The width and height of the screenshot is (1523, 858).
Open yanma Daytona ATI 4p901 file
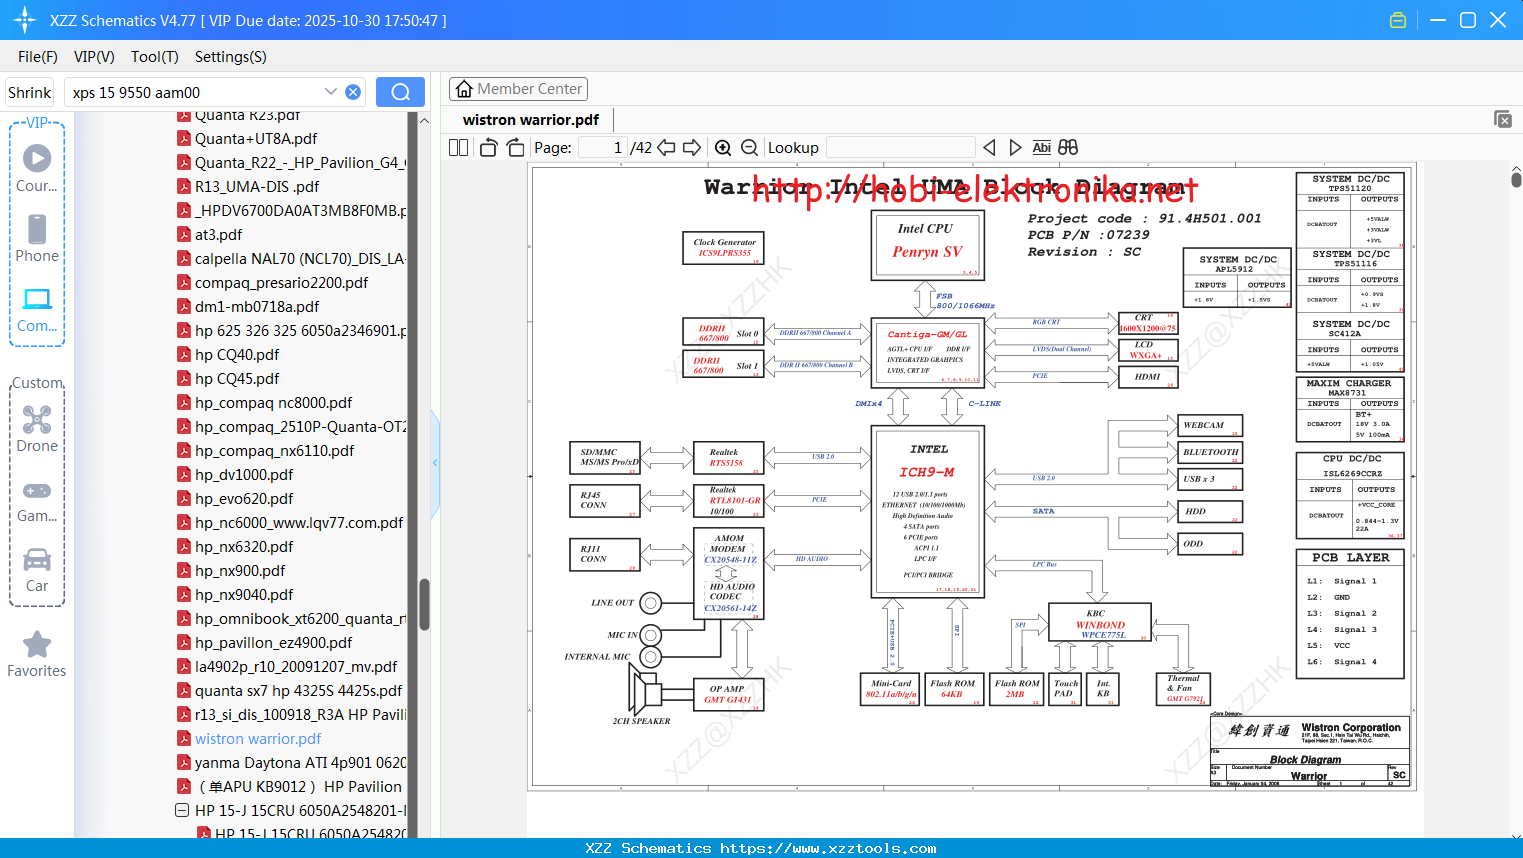(x=300, y=763)
